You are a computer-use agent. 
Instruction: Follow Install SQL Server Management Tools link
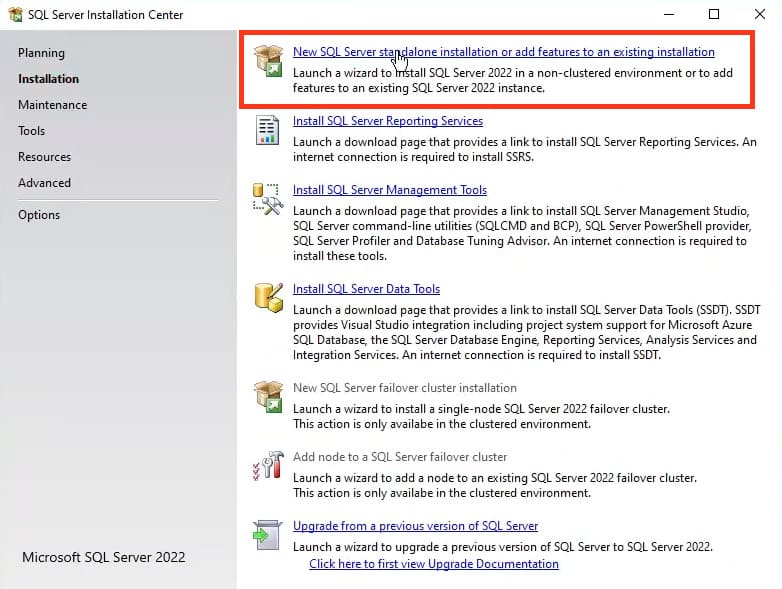pyautogui.click(x=390, y=190)
